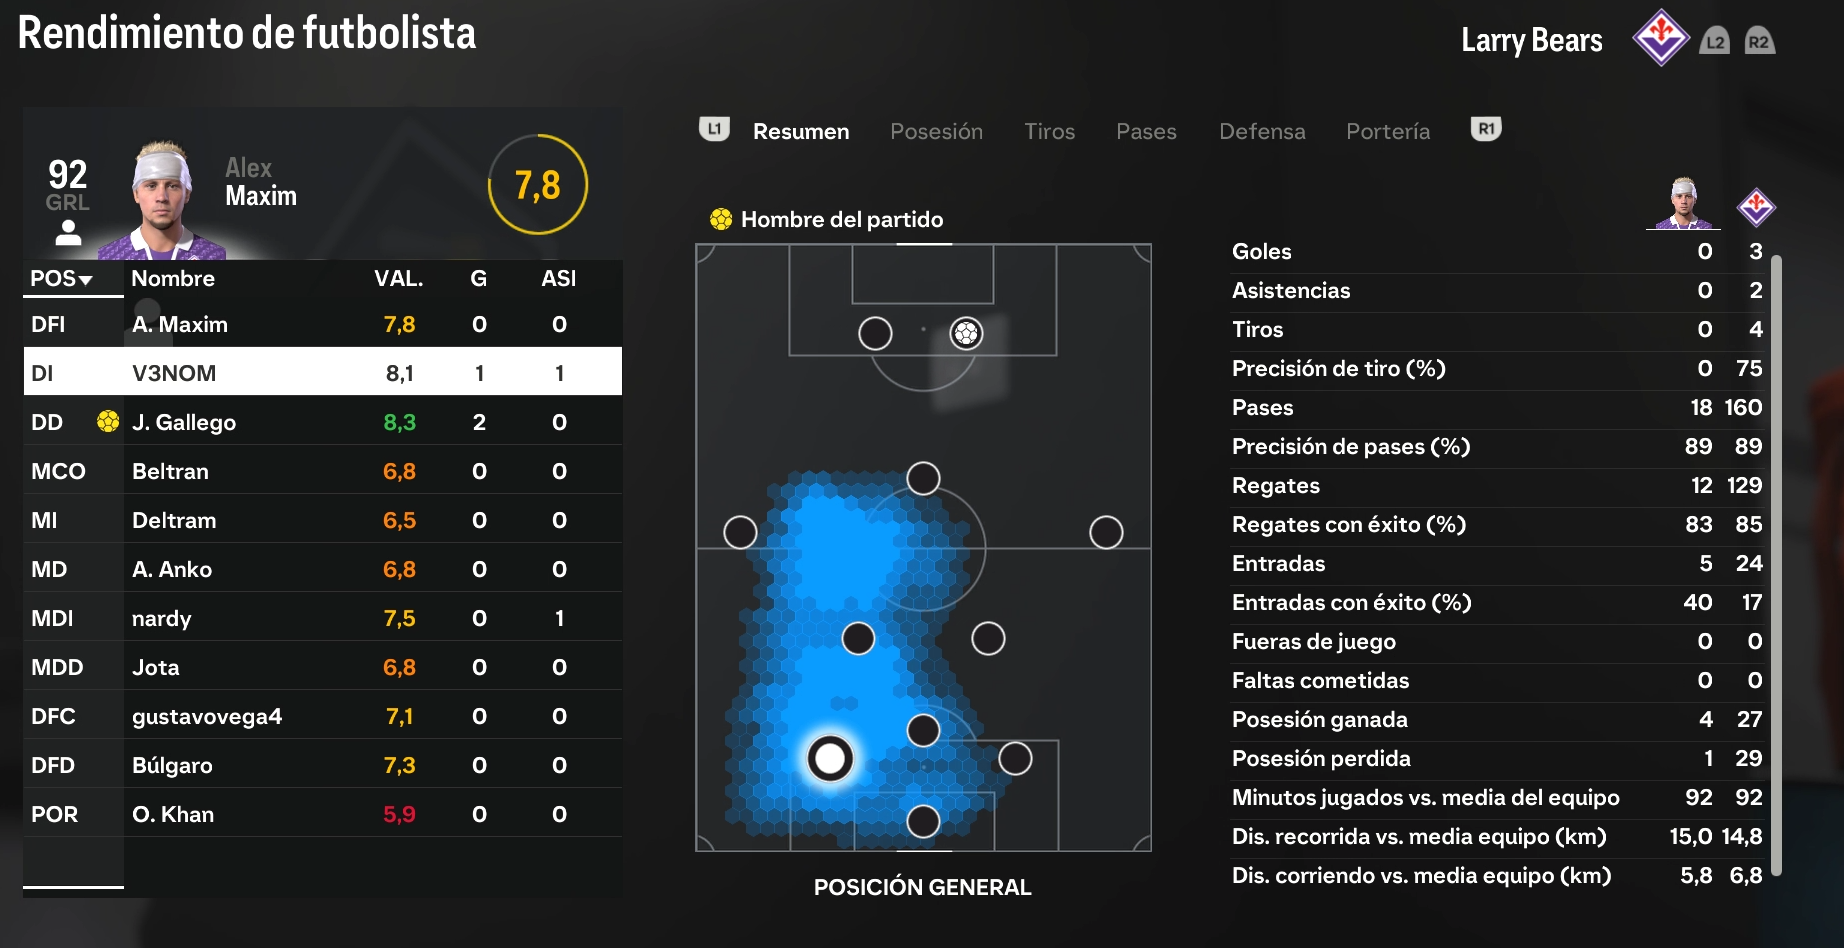This screenshot has height=948, width=1844.
Task: Click the player portrait thumbnail above stats column
Action: pyautogui.click(x=1683, y=204)
